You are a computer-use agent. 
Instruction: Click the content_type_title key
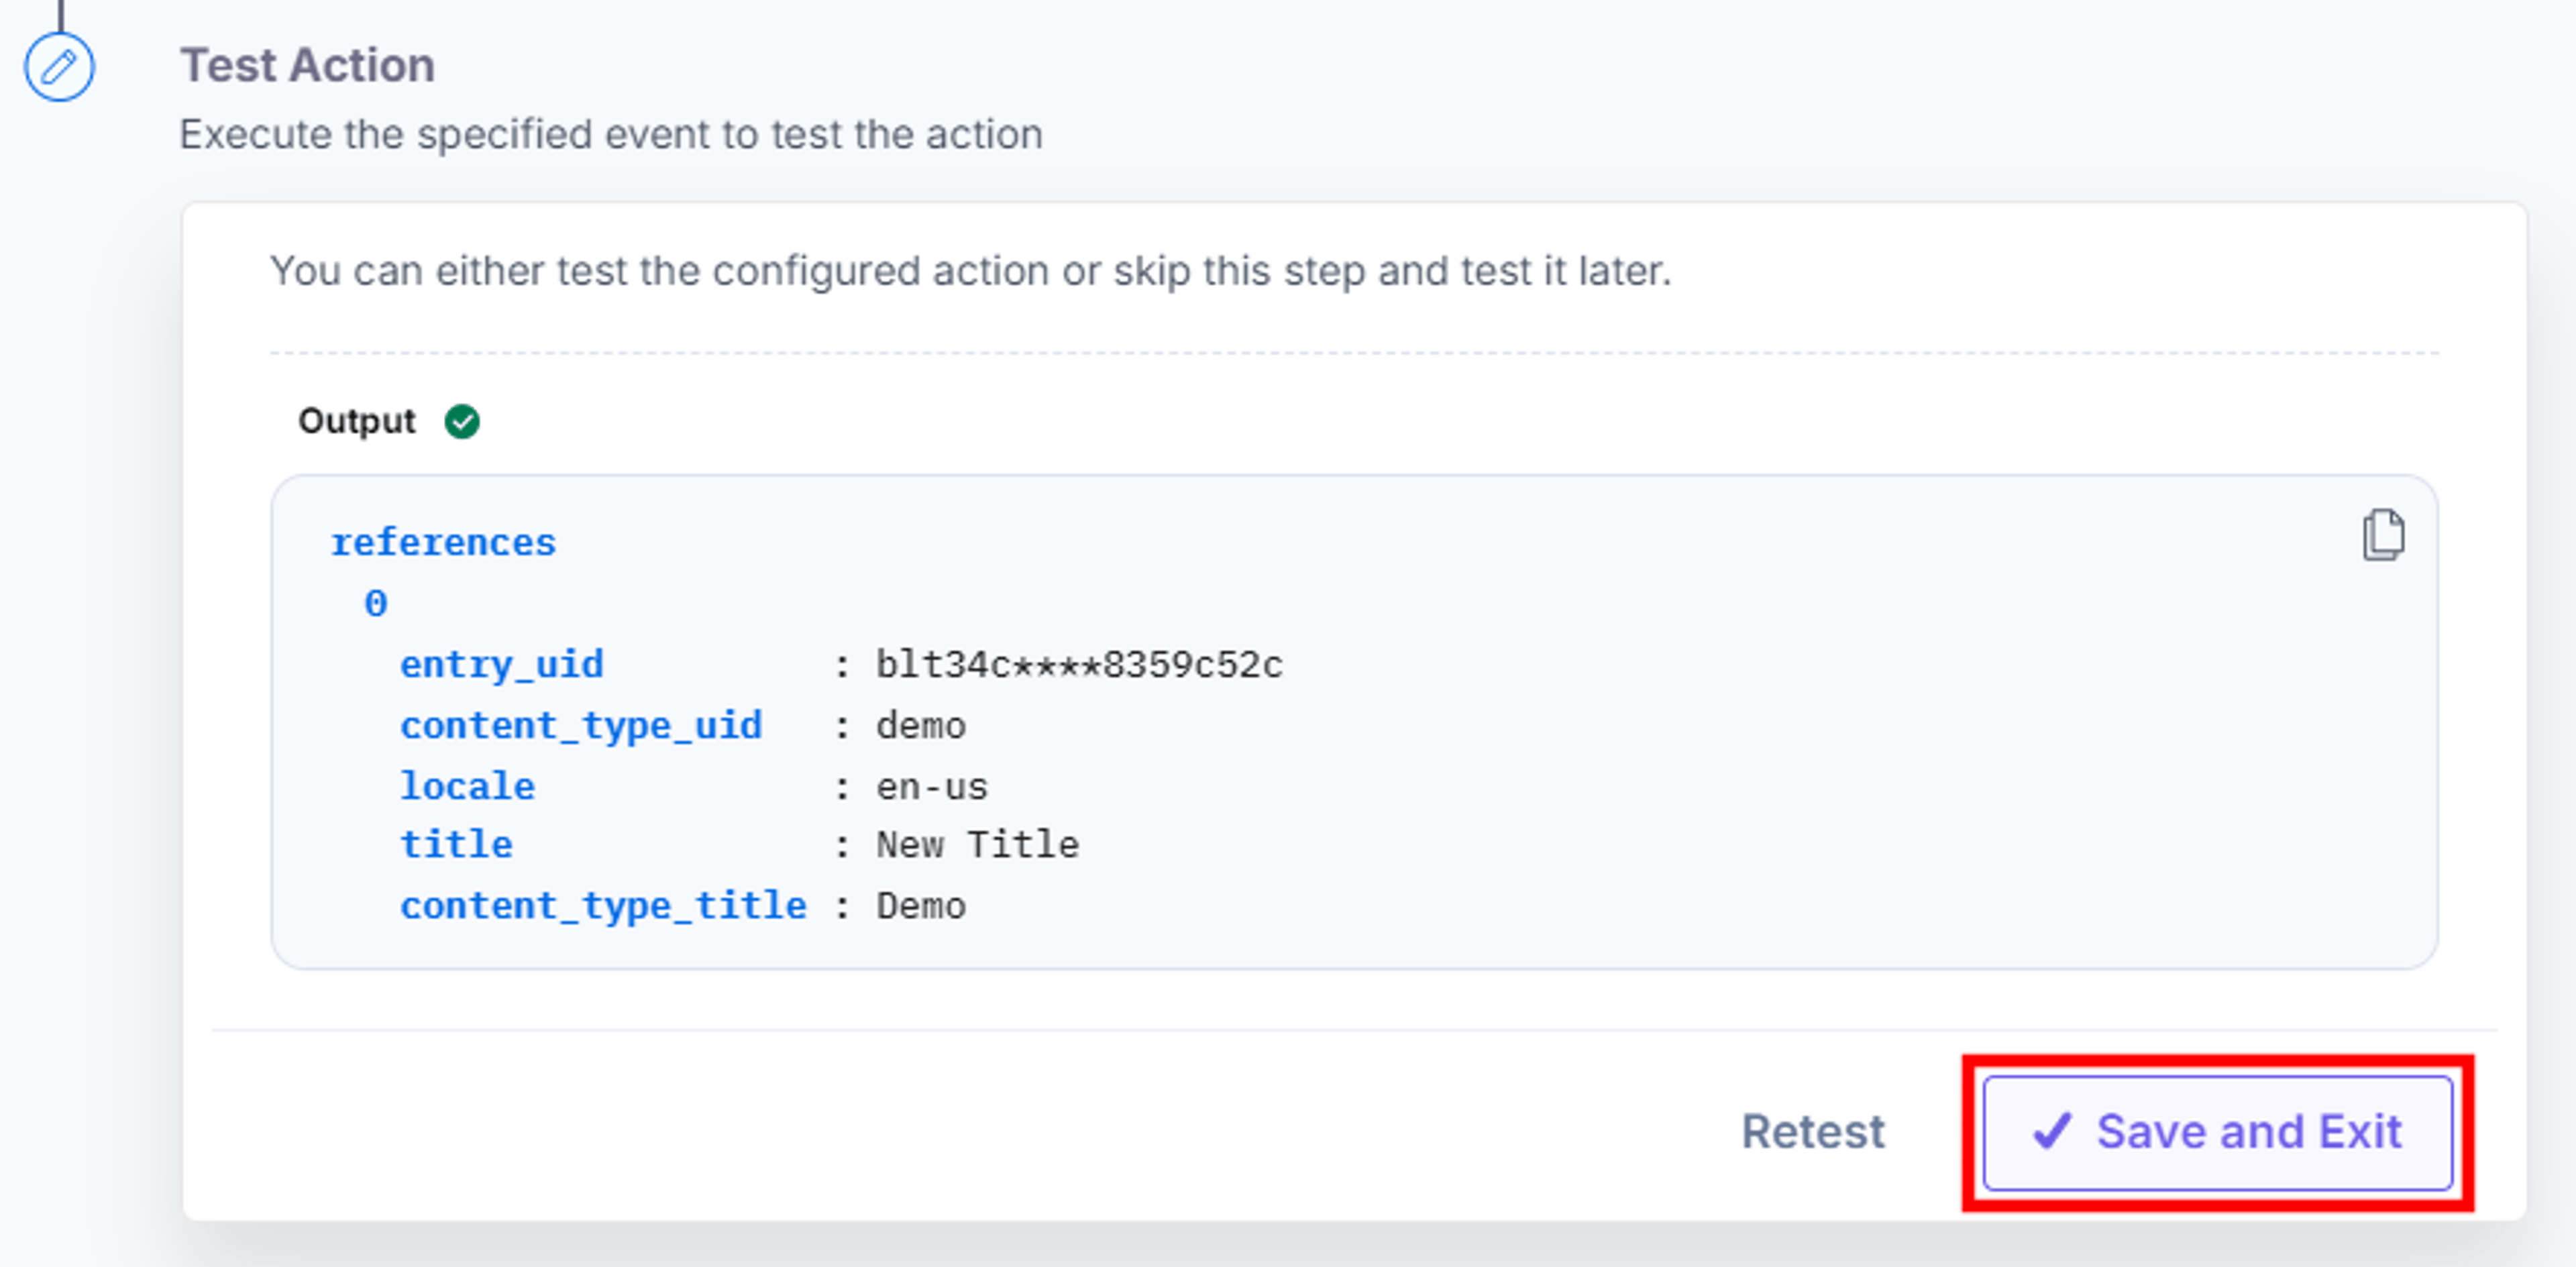point(603,907)
